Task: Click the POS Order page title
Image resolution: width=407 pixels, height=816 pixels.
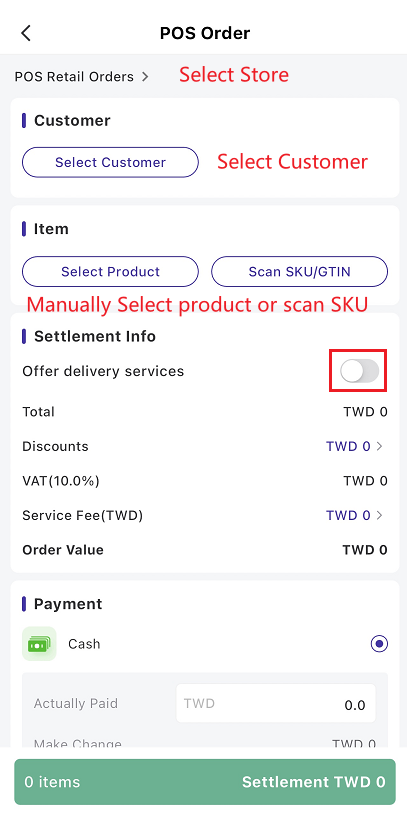Action: pyautogui.click(x=205, y=33)
